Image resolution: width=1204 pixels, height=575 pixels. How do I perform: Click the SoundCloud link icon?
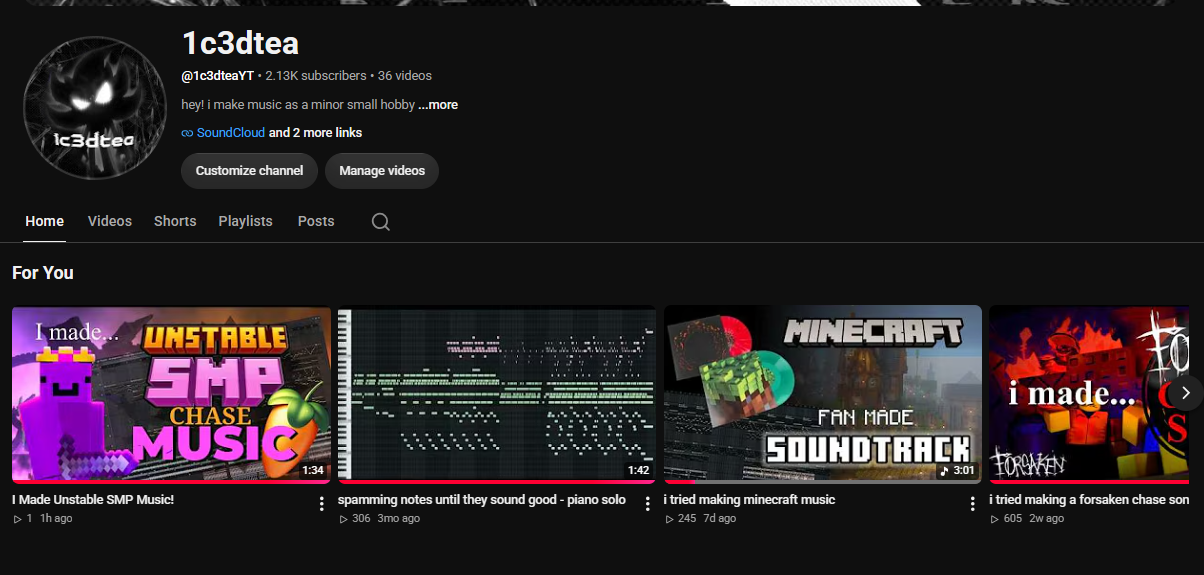click(187, 133)
